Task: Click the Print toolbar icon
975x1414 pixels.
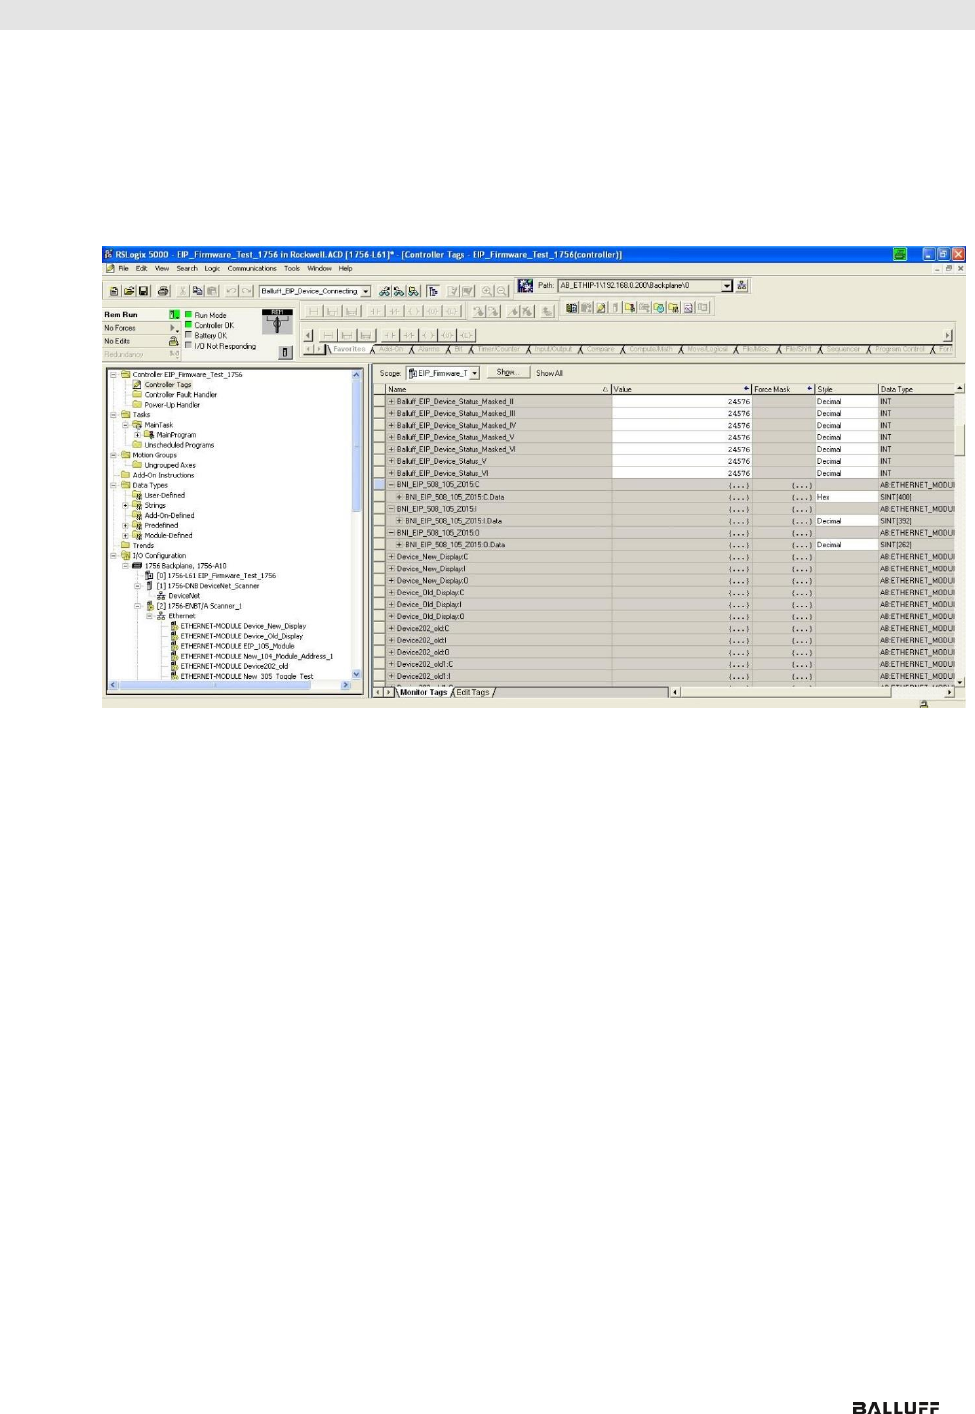Action: (162, 291)
